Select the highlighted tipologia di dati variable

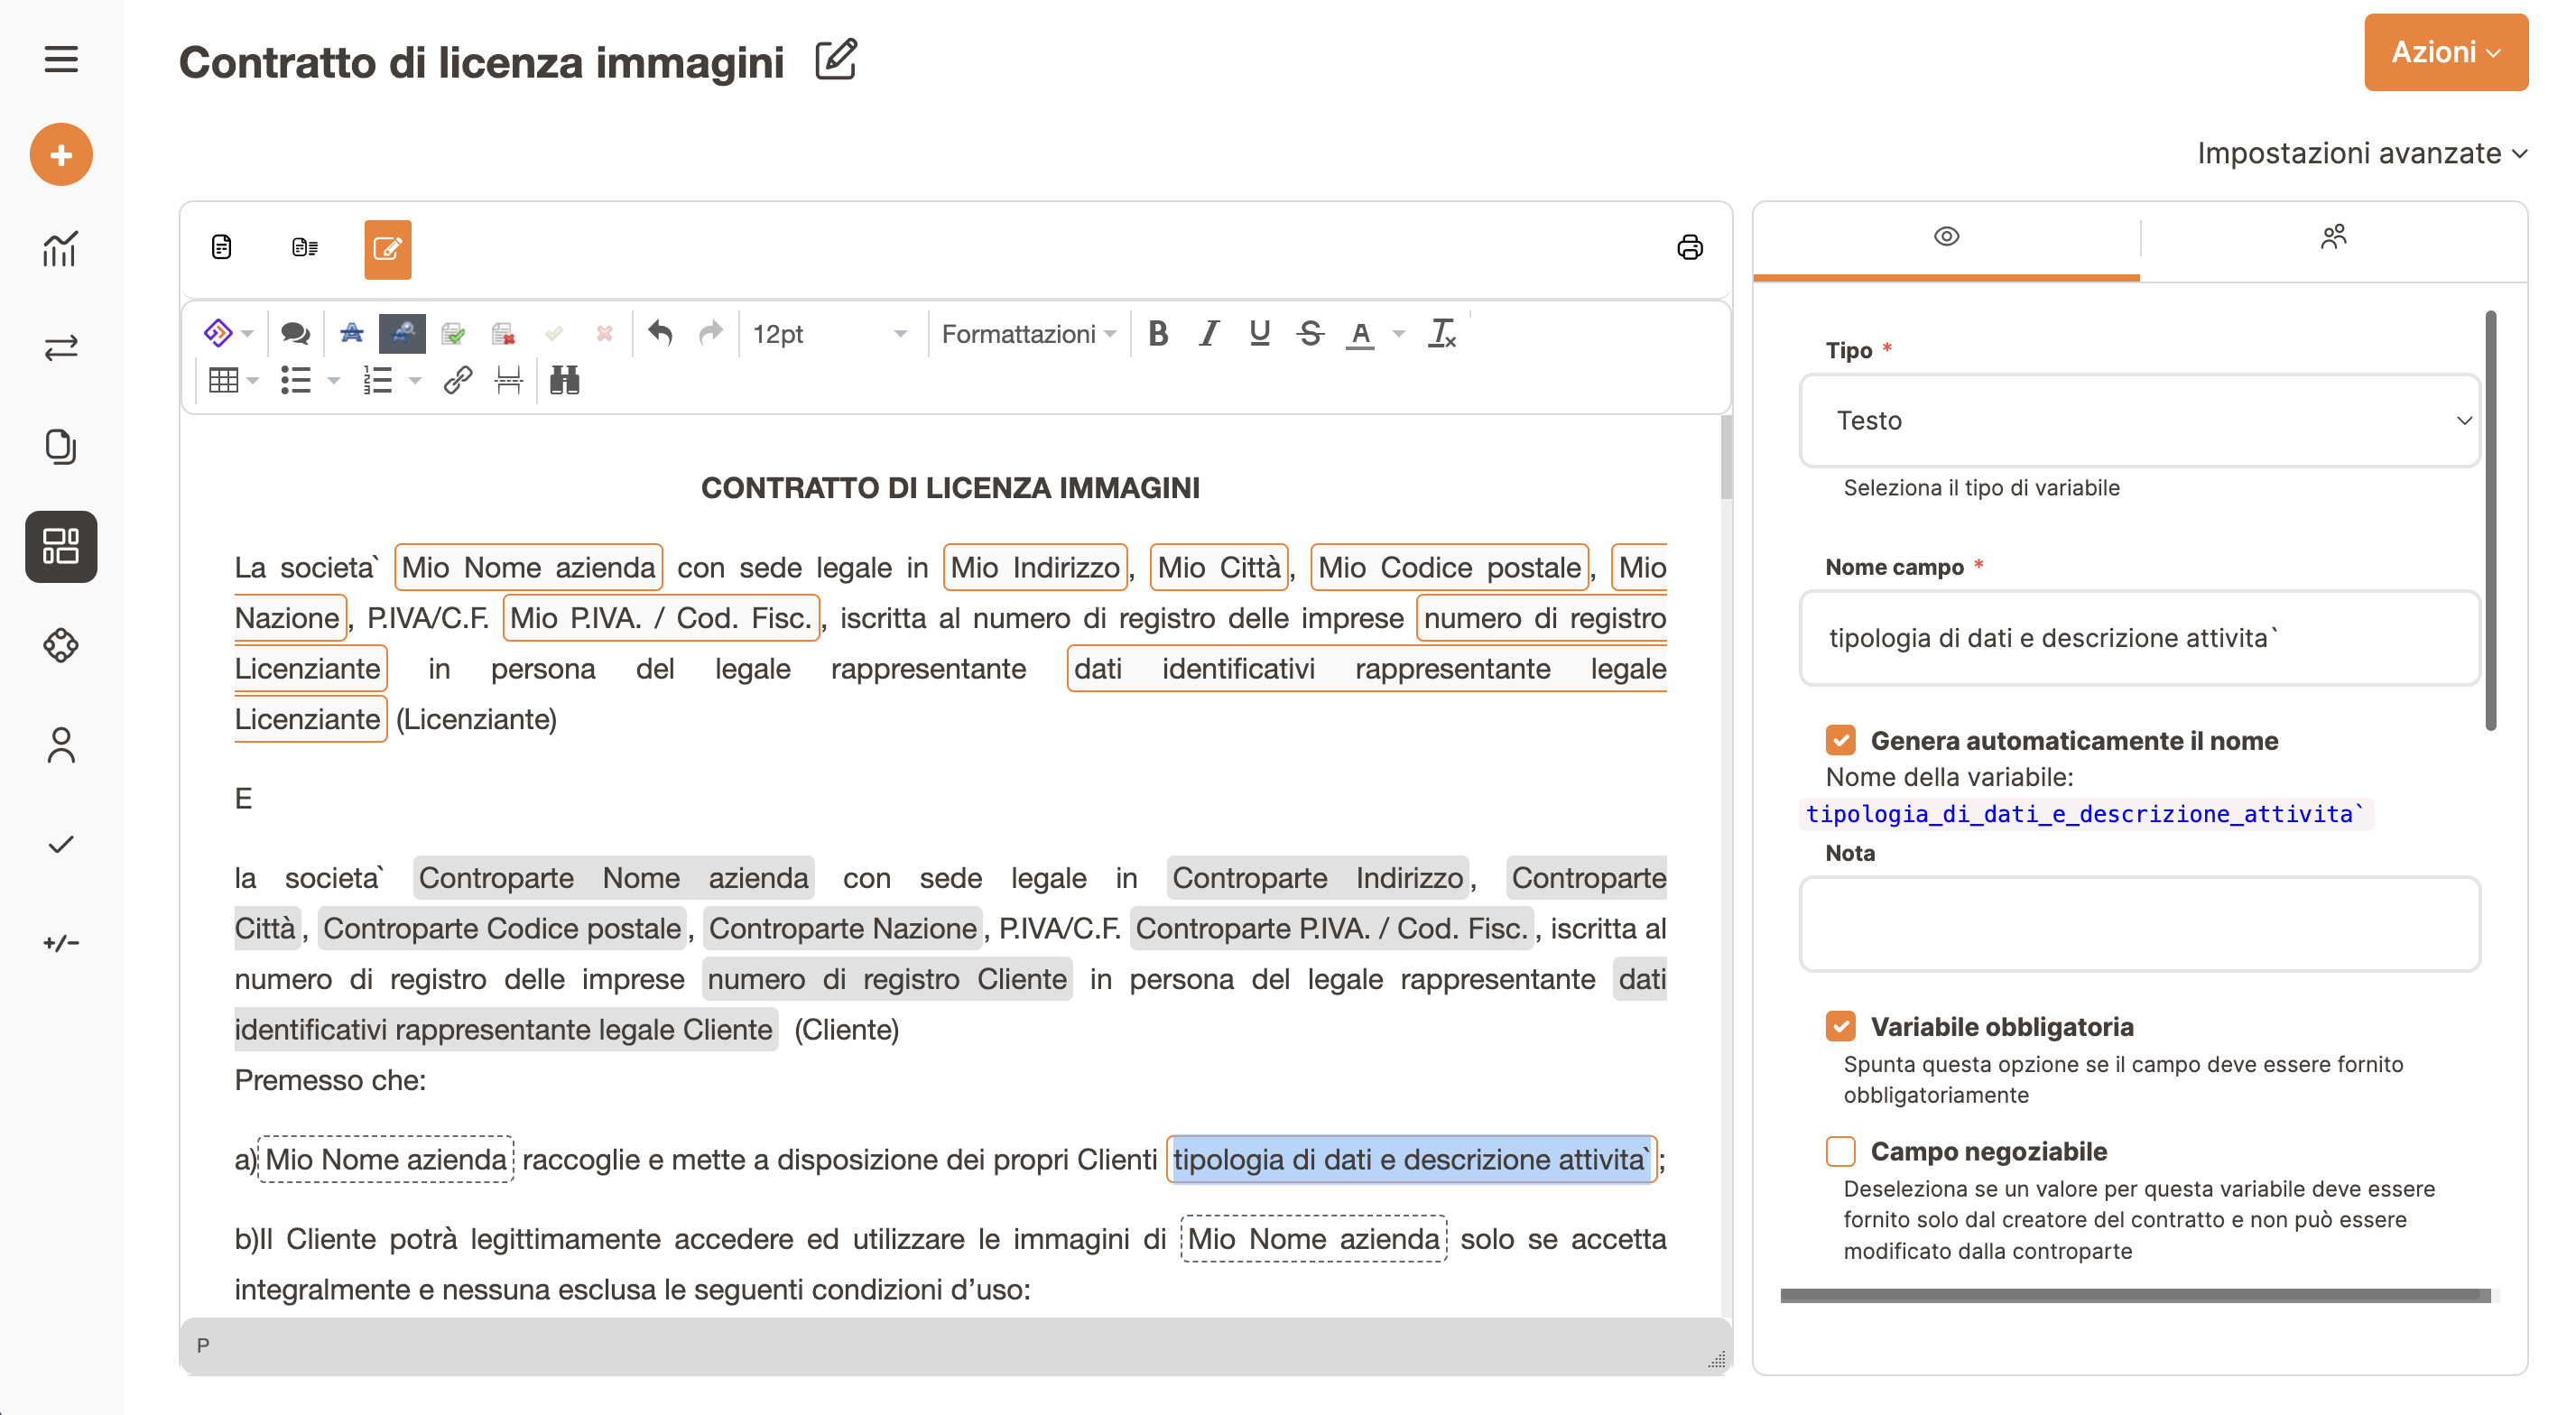pyautogui.click(x=1411, y=1159)
